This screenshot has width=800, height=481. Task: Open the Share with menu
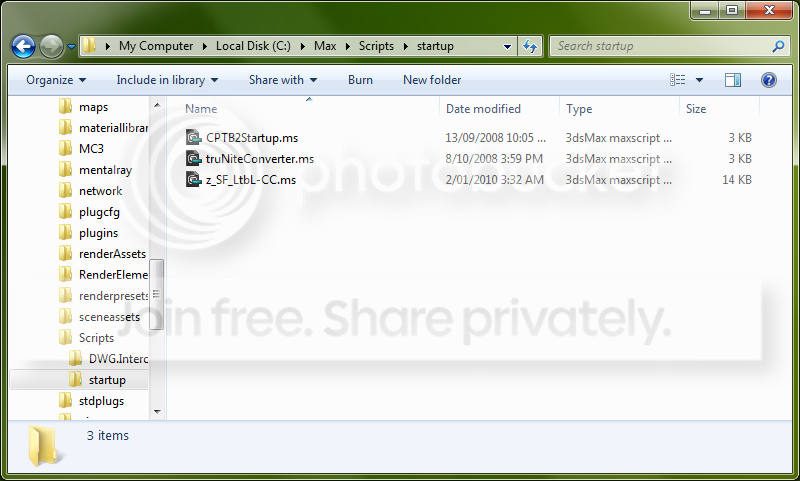(283, 80)
